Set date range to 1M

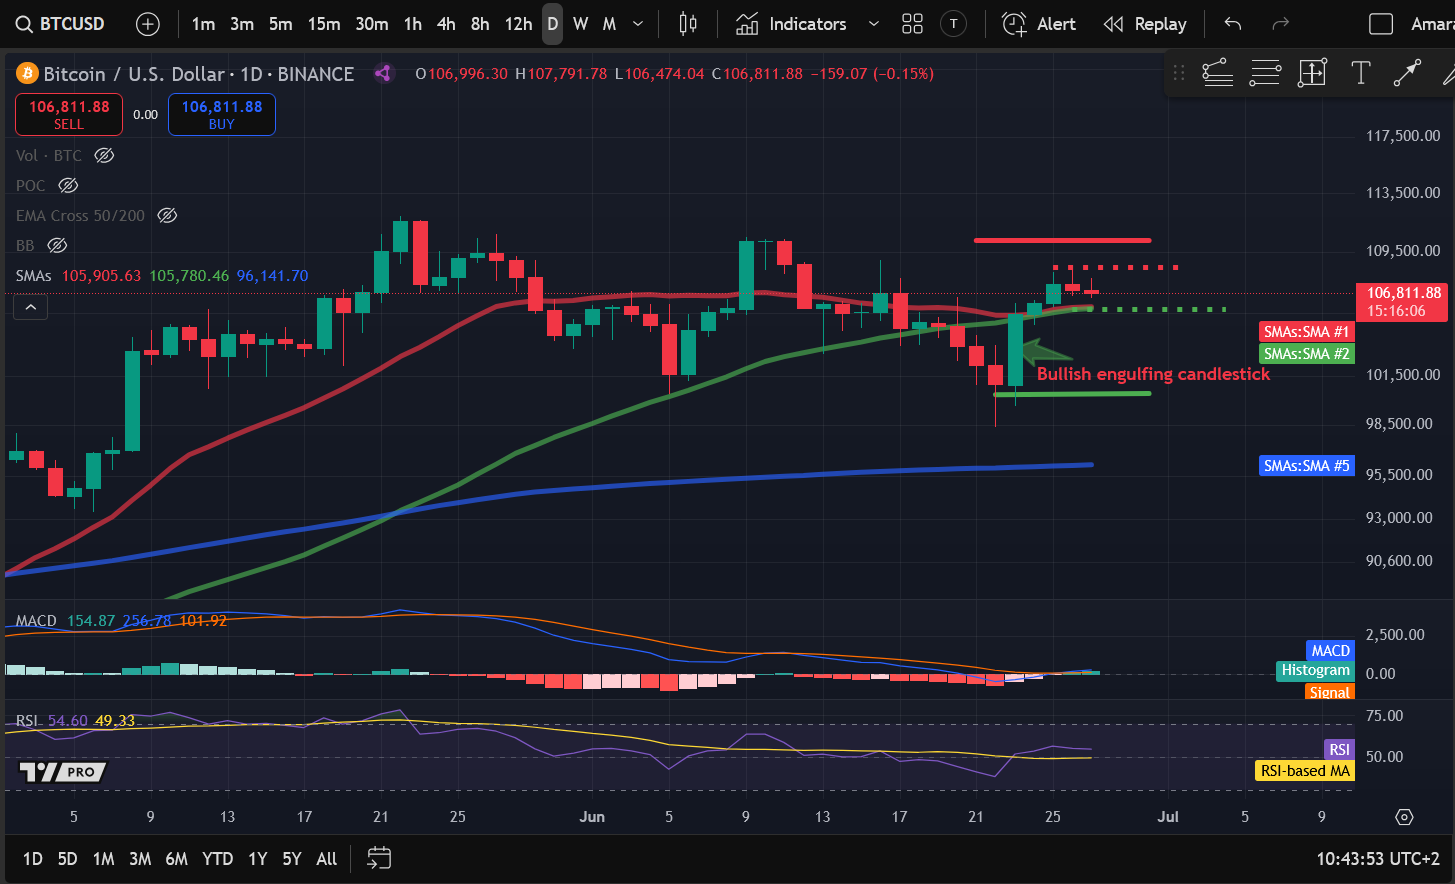(x=103, y=859)
